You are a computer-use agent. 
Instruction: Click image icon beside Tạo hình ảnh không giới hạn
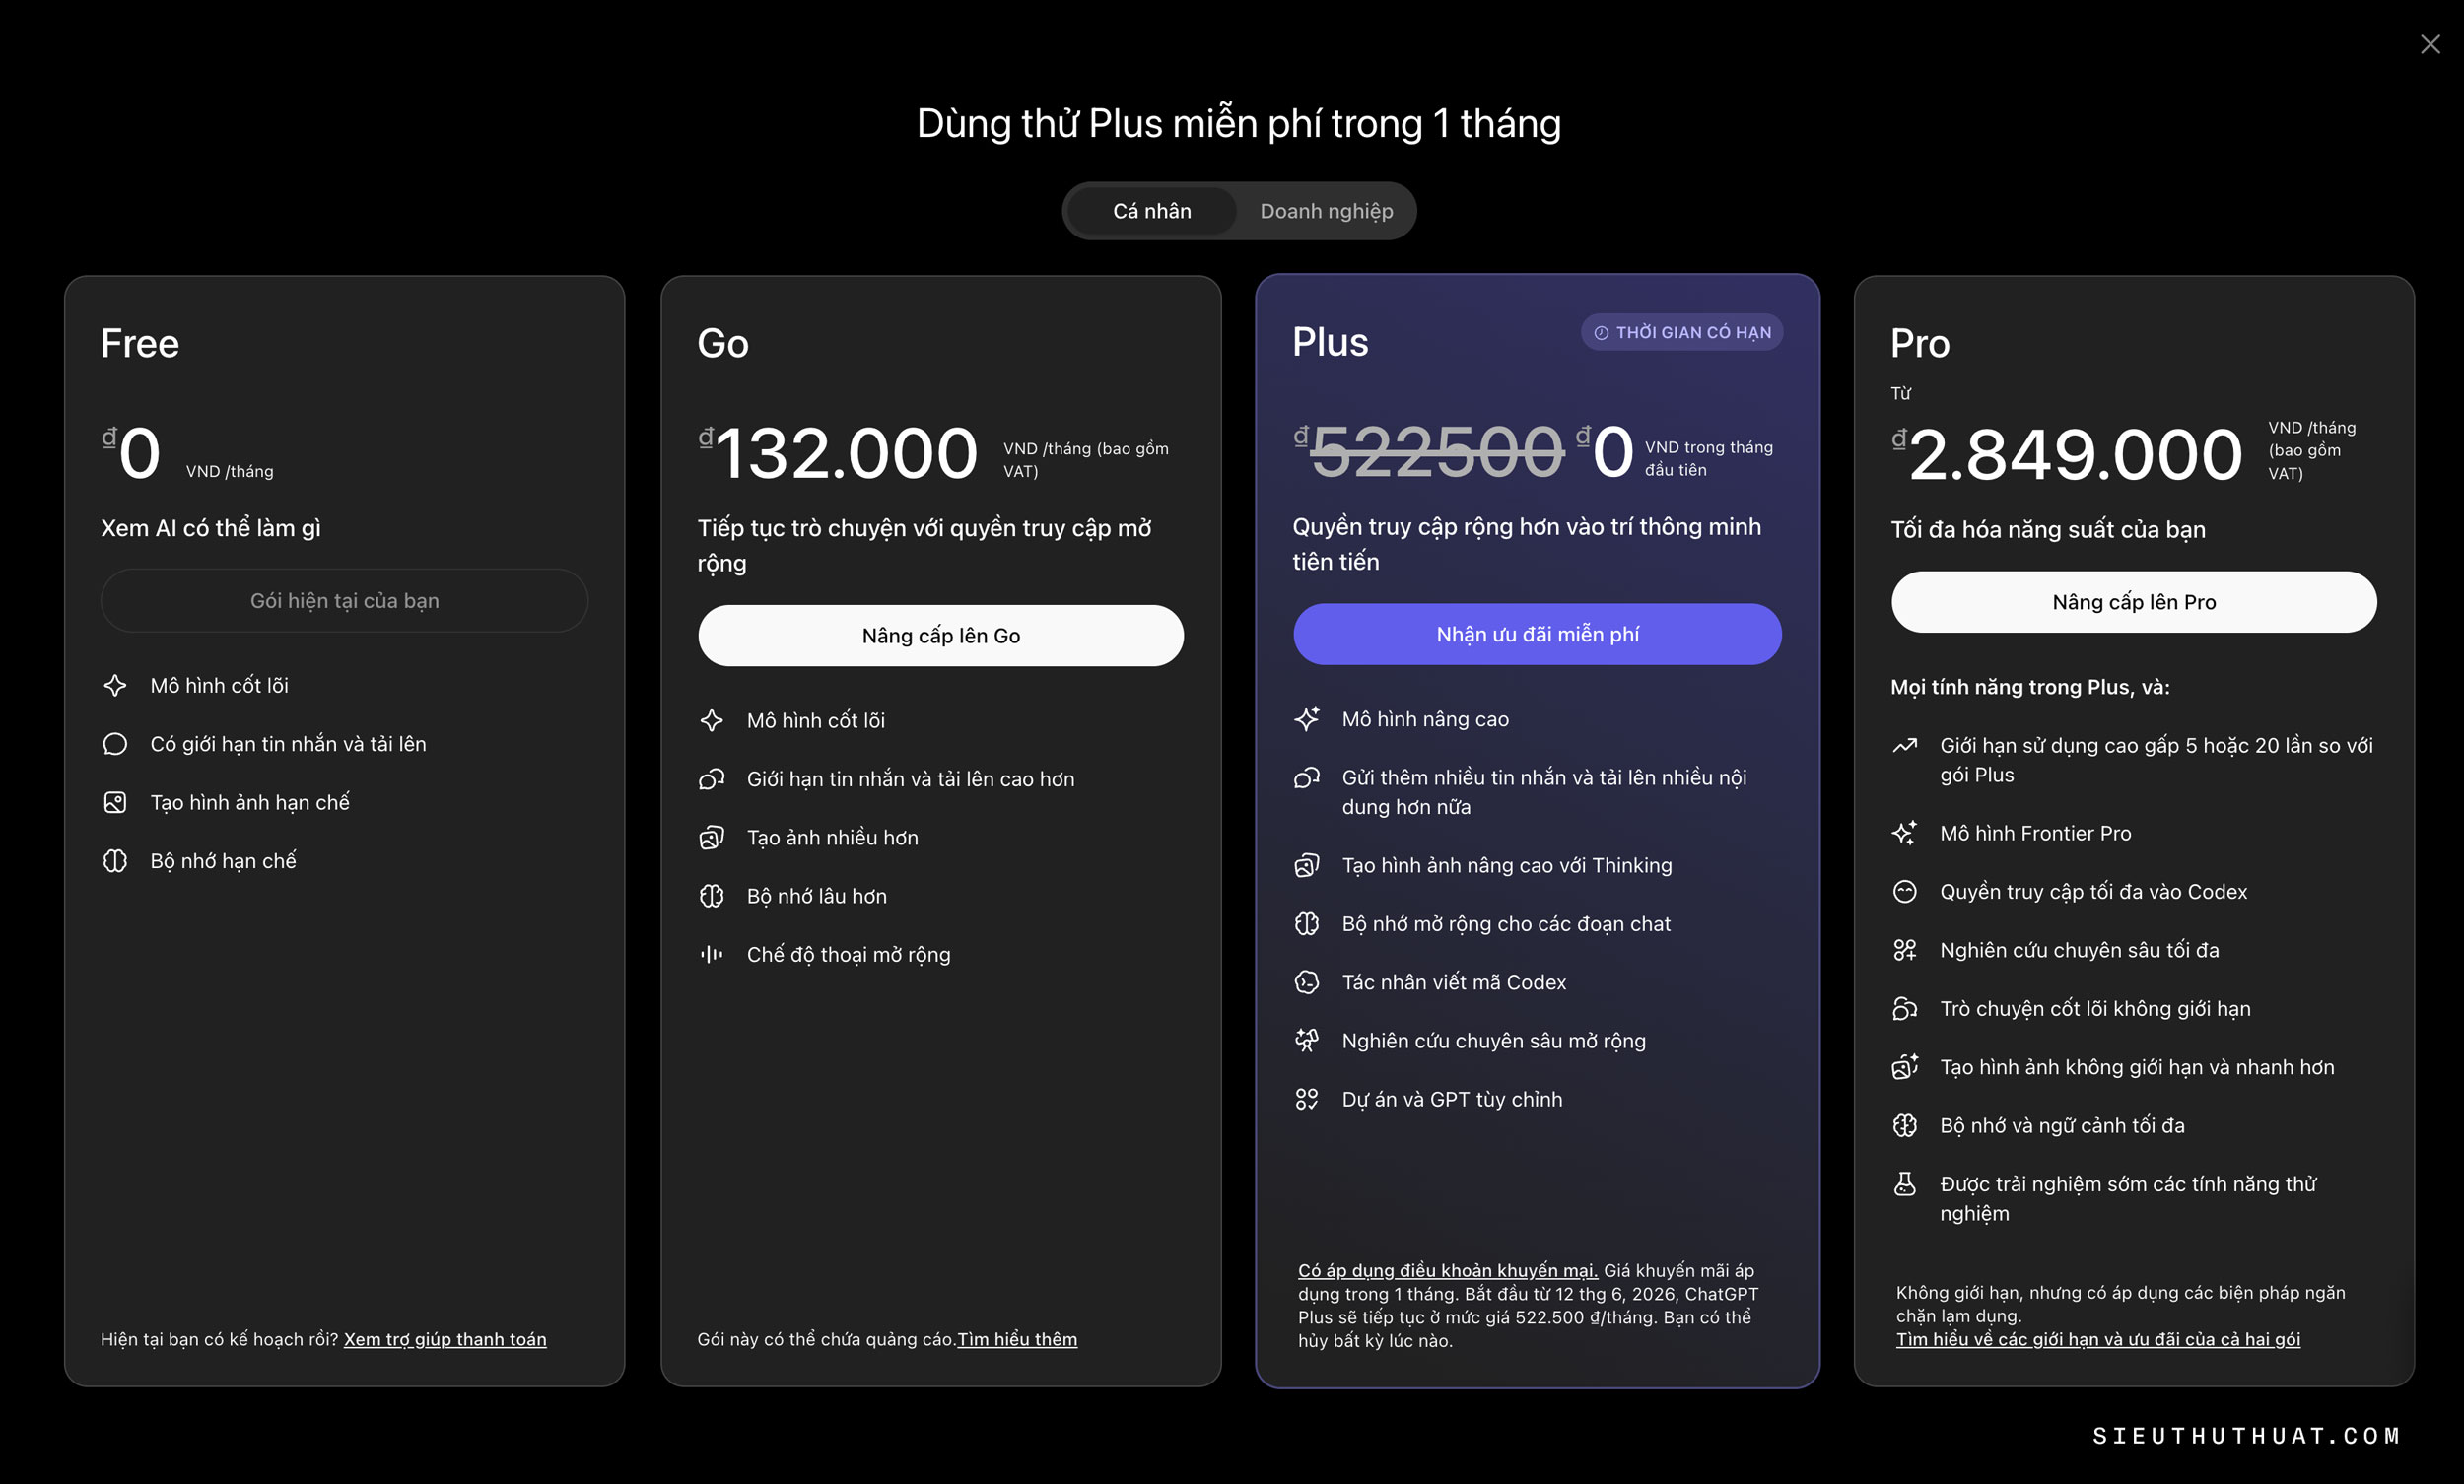[x=1905, y=1067]
